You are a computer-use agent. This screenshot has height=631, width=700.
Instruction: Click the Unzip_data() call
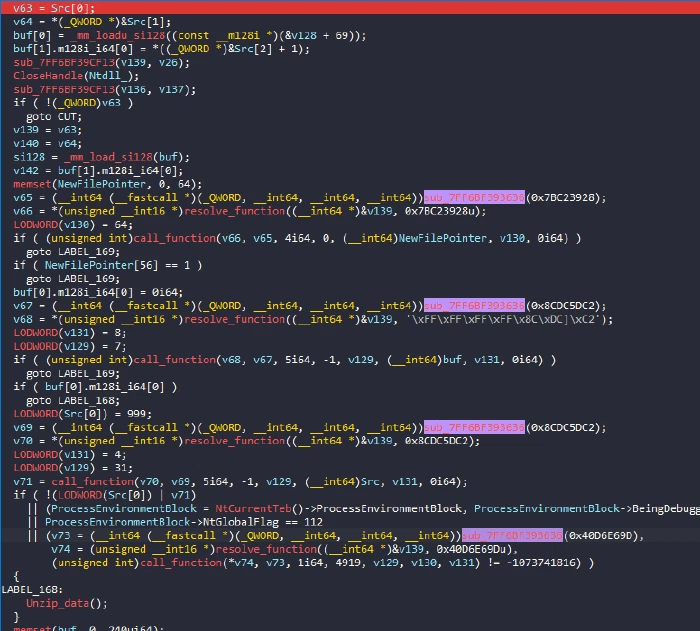tap(67, 603)
